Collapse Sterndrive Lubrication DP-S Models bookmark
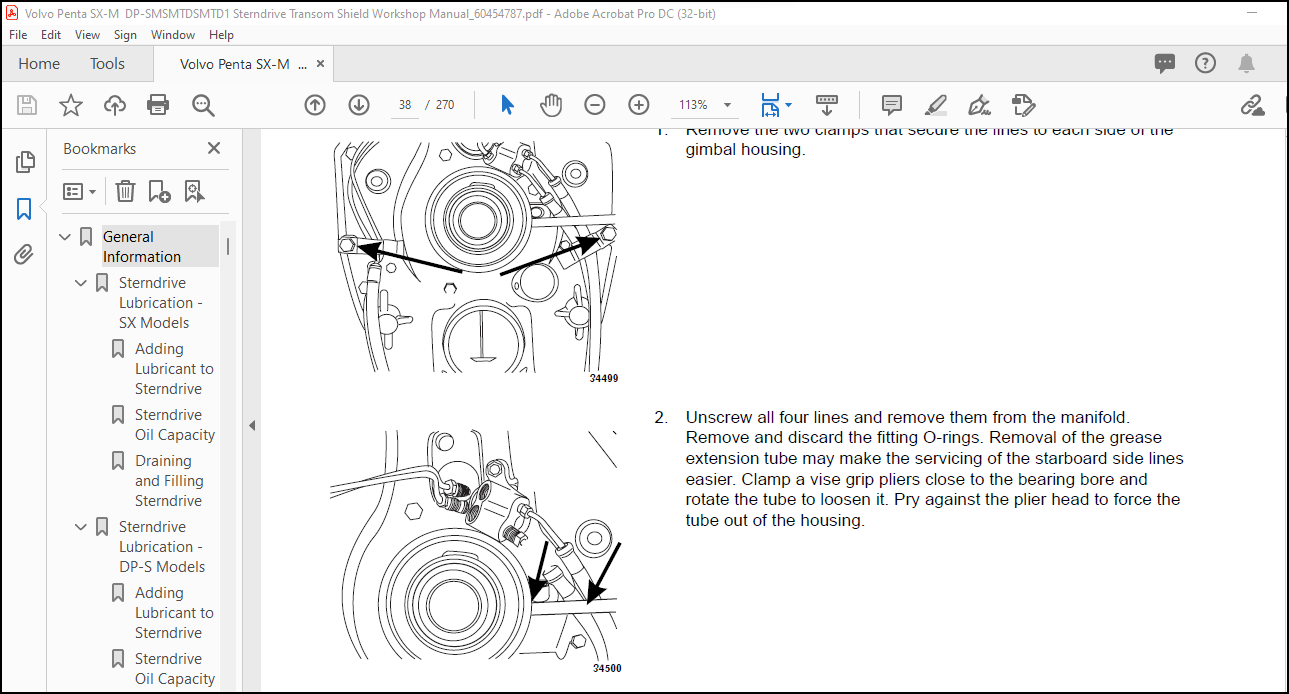This screenshot has width=1289, height=694. tap(81, 527)
